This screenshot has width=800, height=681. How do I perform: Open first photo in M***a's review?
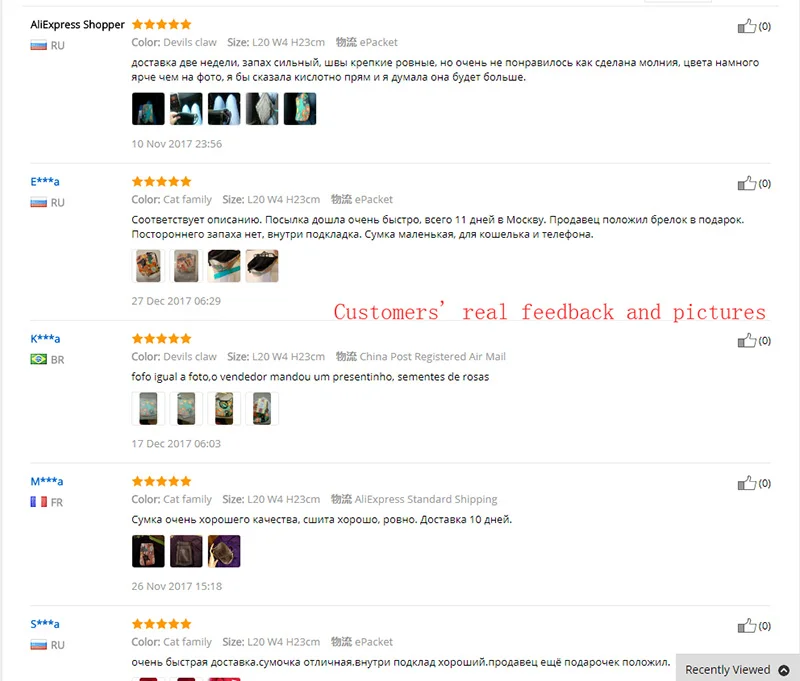point(148,551)
